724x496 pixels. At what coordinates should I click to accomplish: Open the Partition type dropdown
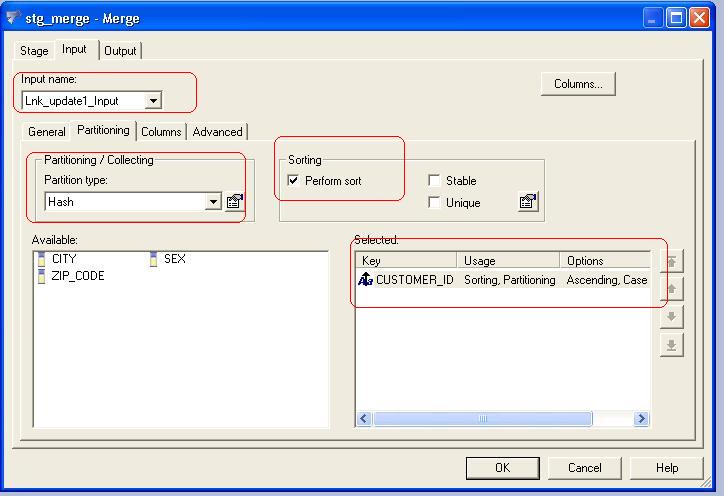click(x=213, y=202)
